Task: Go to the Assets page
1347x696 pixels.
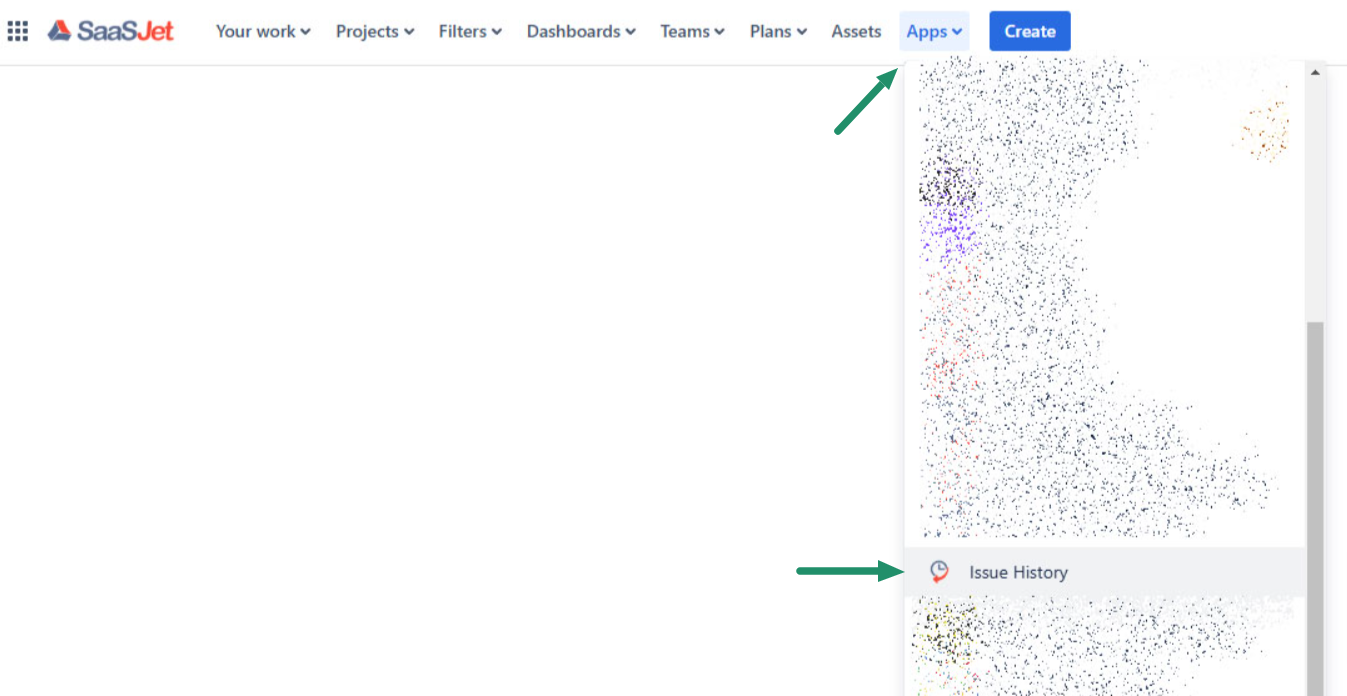Action: tap(856, 31)
